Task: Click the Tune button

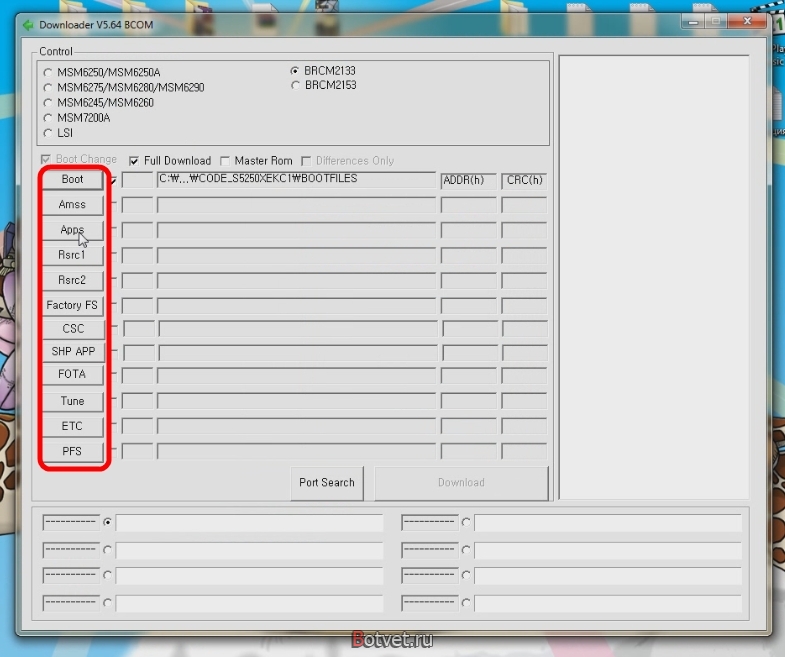Action: pyautogui.click(x=73, y=401)
